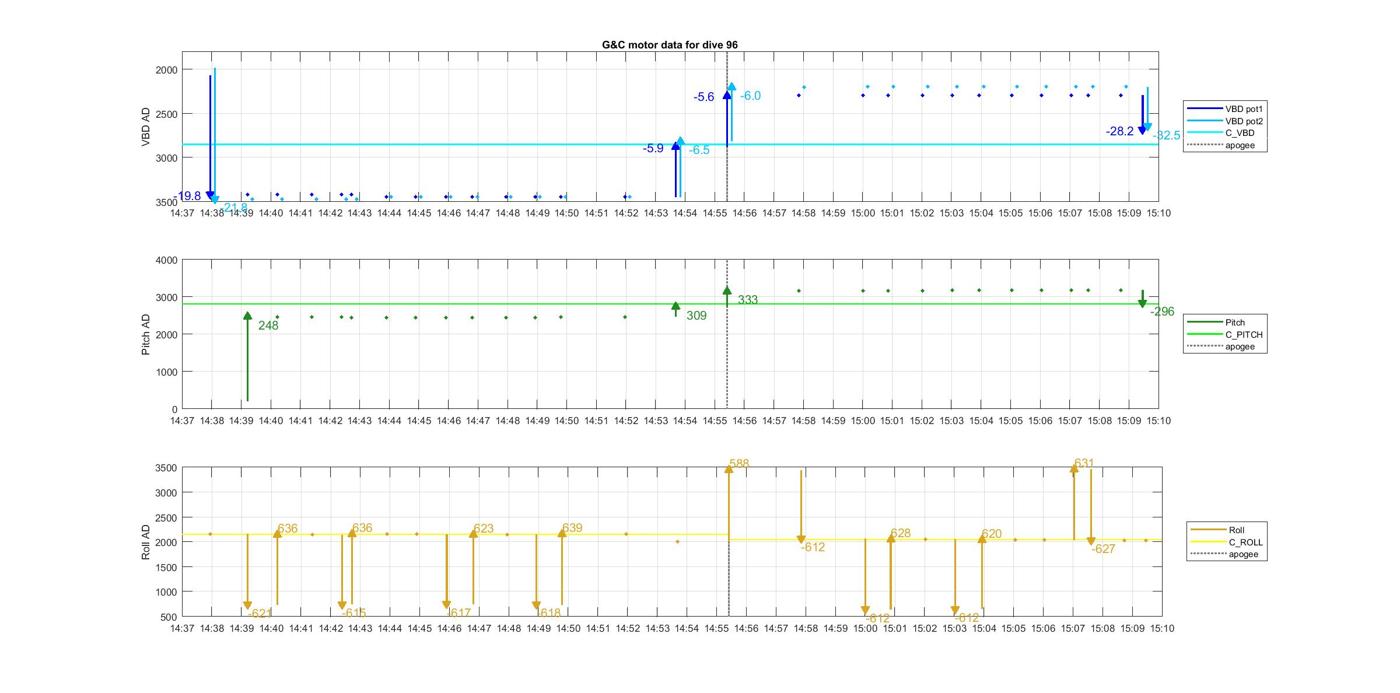Click the '-6.5' VBD annotation
Screen dimensions: 1400x693
699,150
